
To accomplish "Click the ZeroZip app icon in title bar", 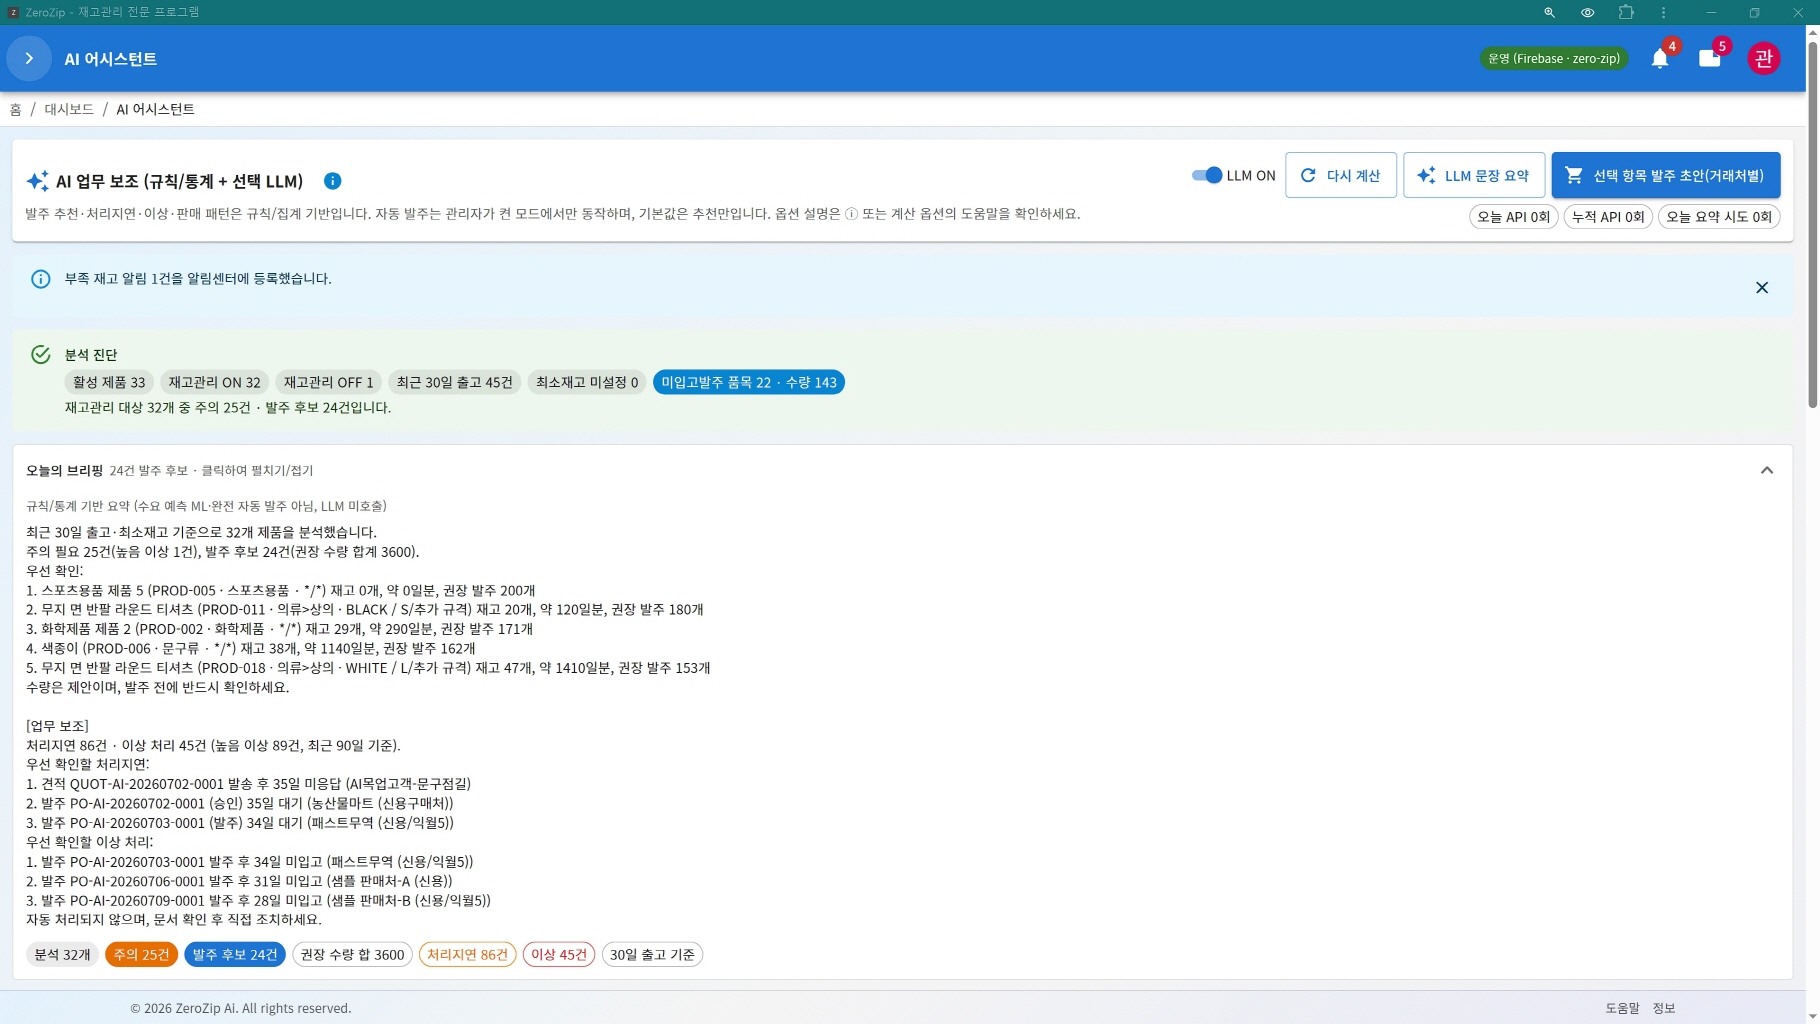I will click(13, 12).
